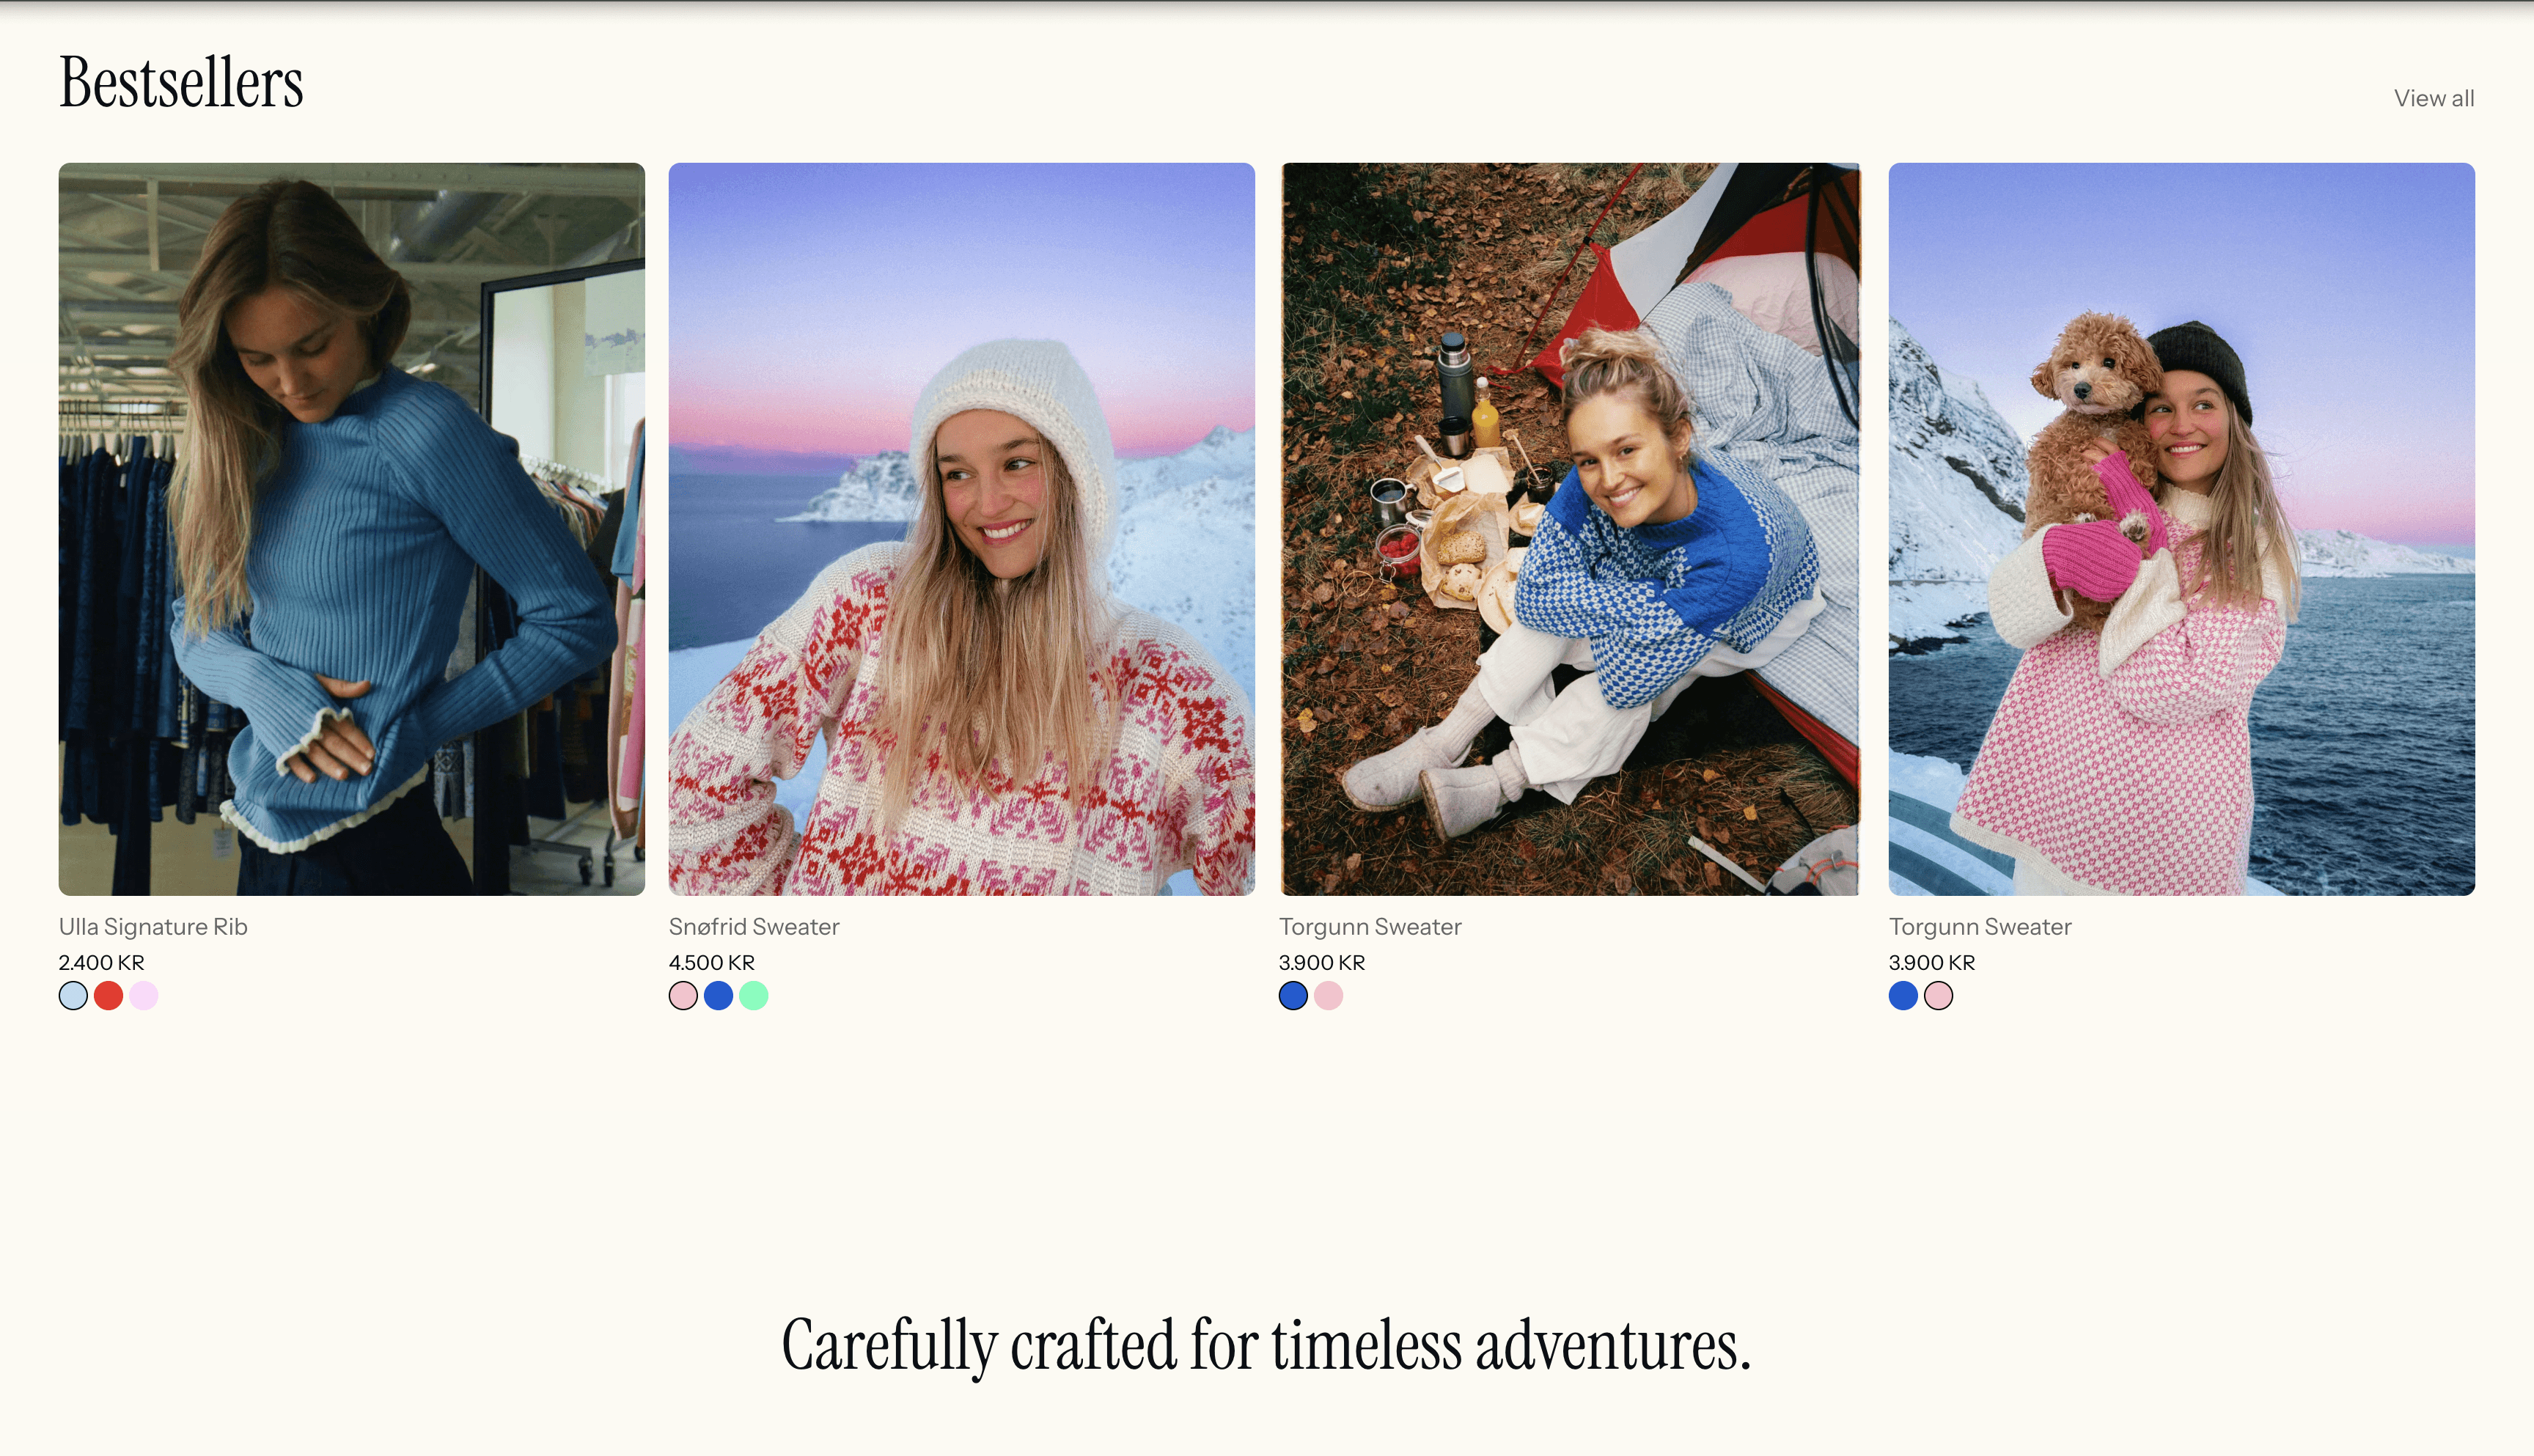Open the View all bestsellers link
This screenshot has width=2534, height=1456.
2433,98
